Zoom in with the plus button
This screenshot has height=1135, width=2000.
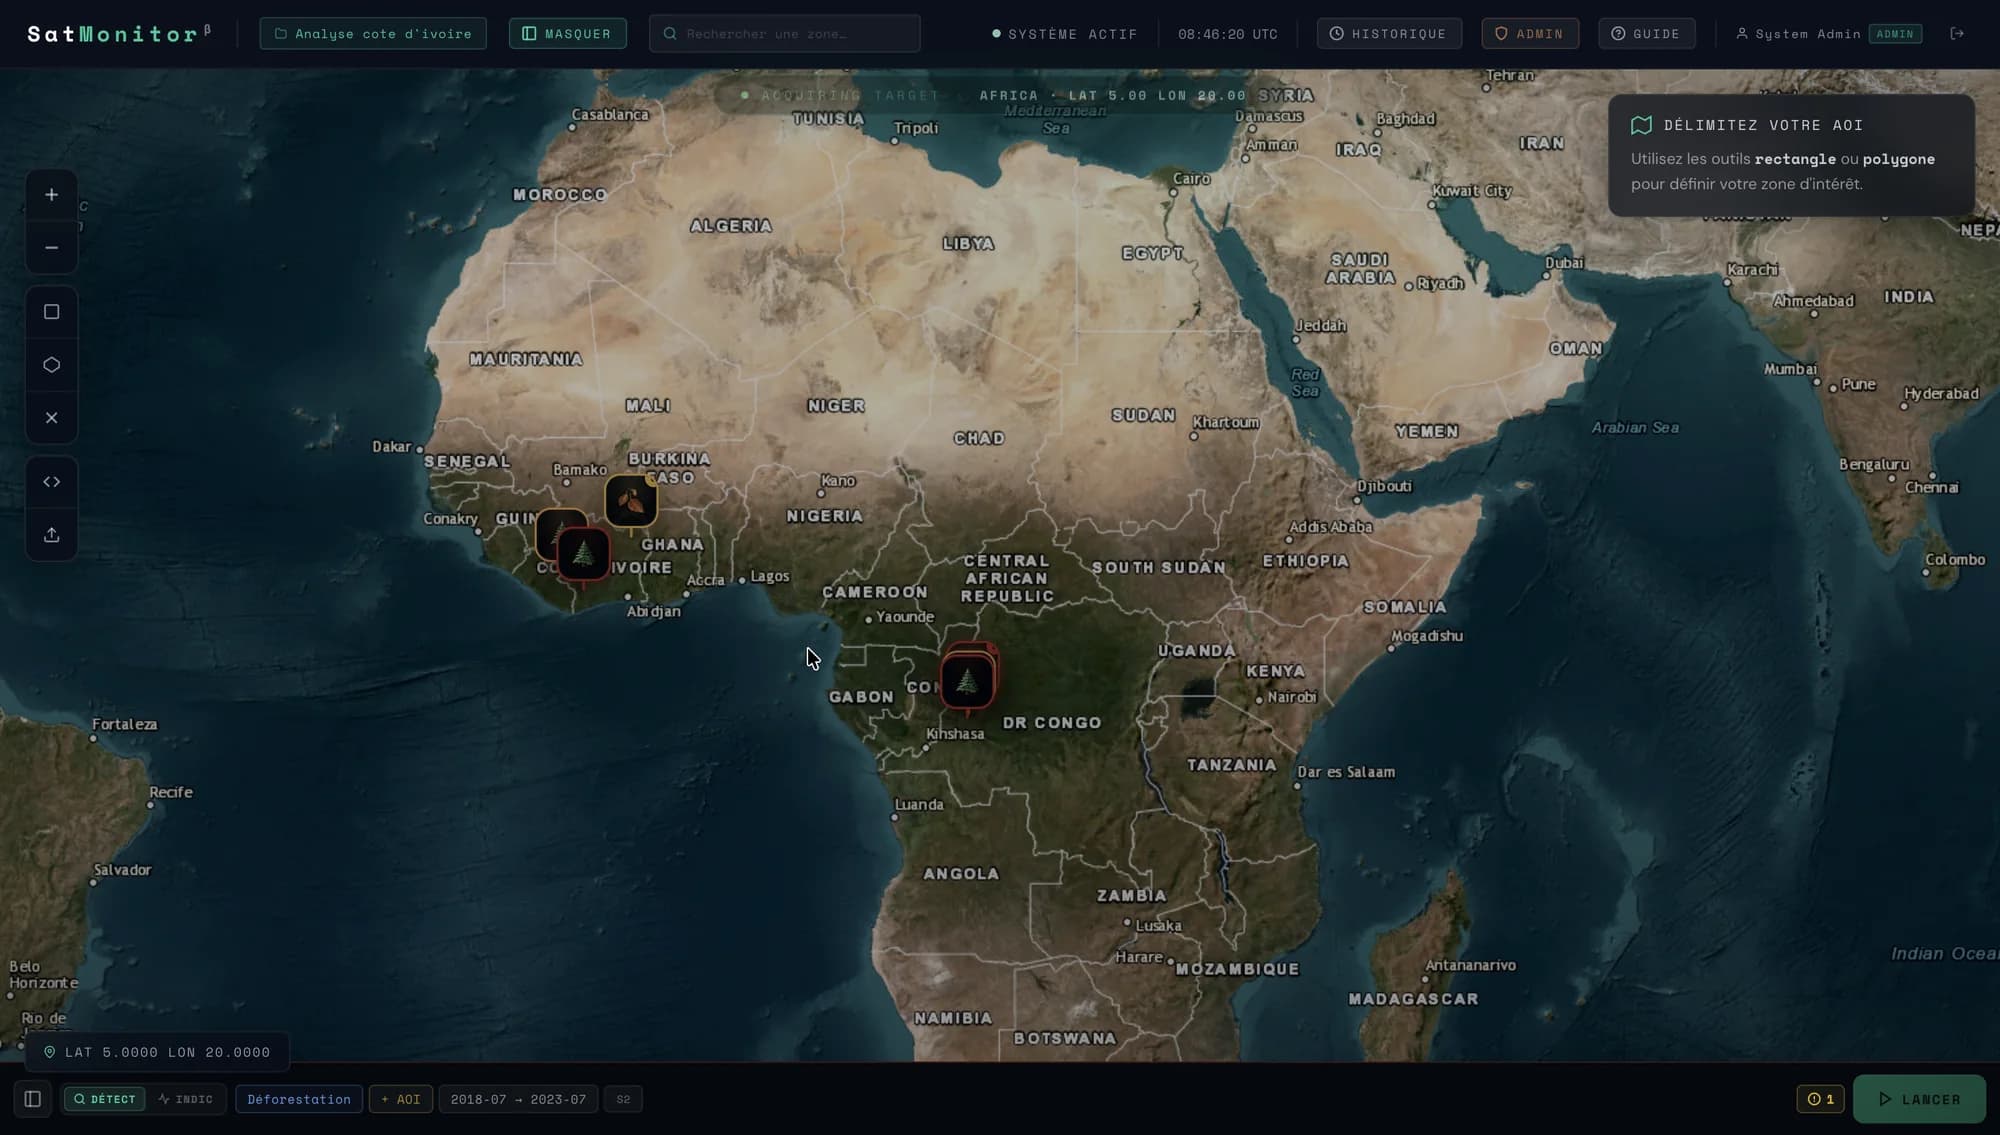click(x=52, y=195)
